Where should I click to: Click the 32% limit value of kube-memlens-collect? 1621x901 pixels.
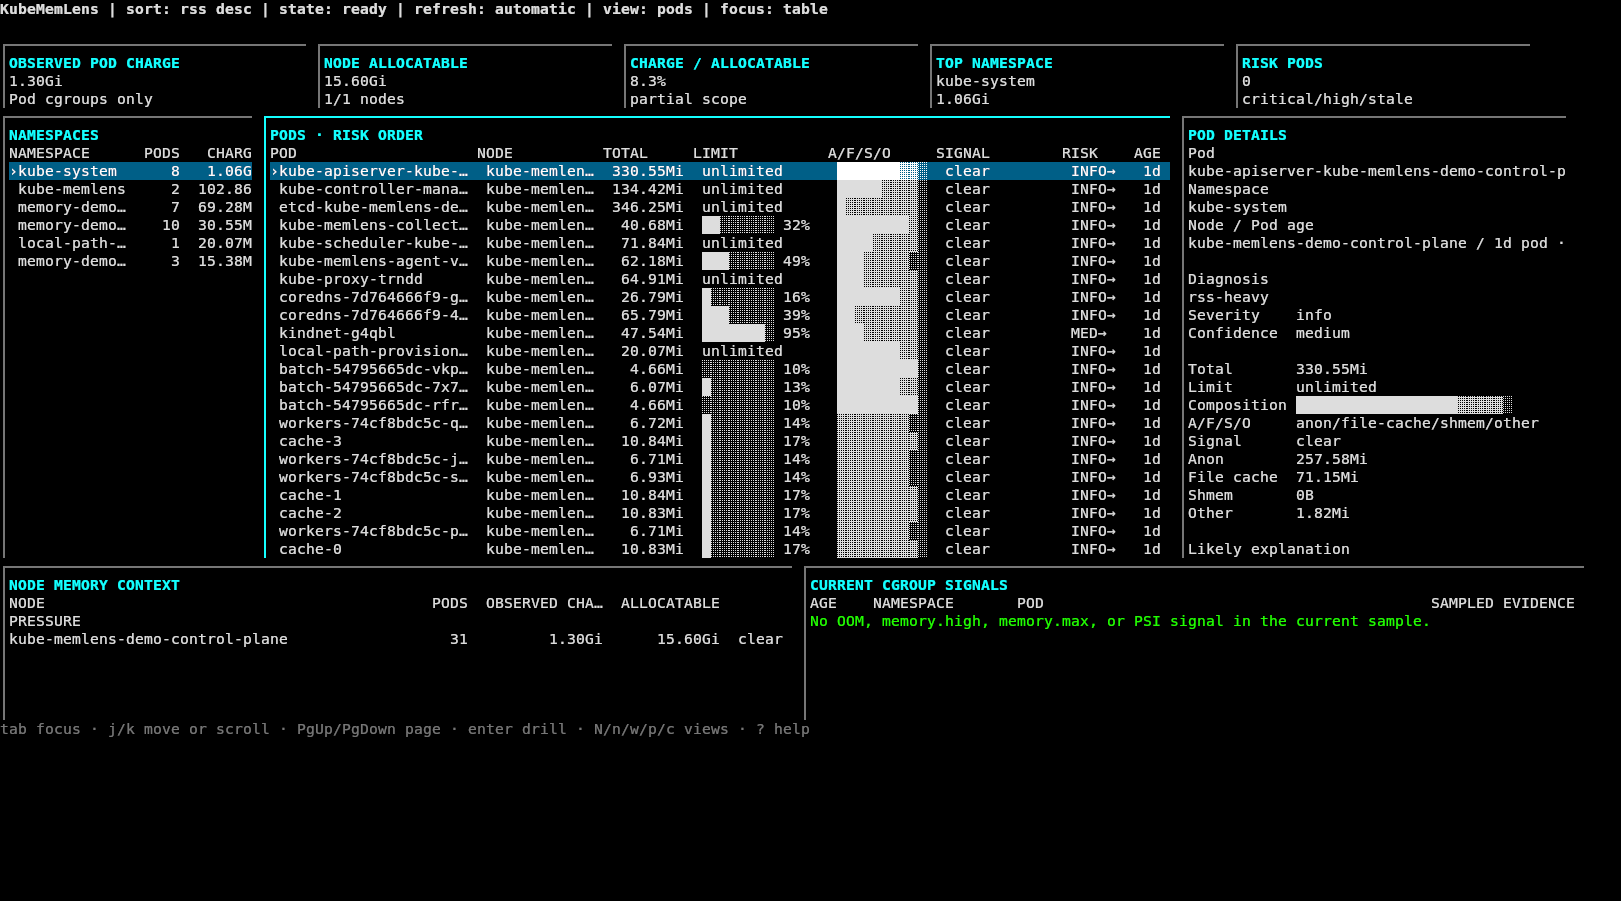(797, 225)
